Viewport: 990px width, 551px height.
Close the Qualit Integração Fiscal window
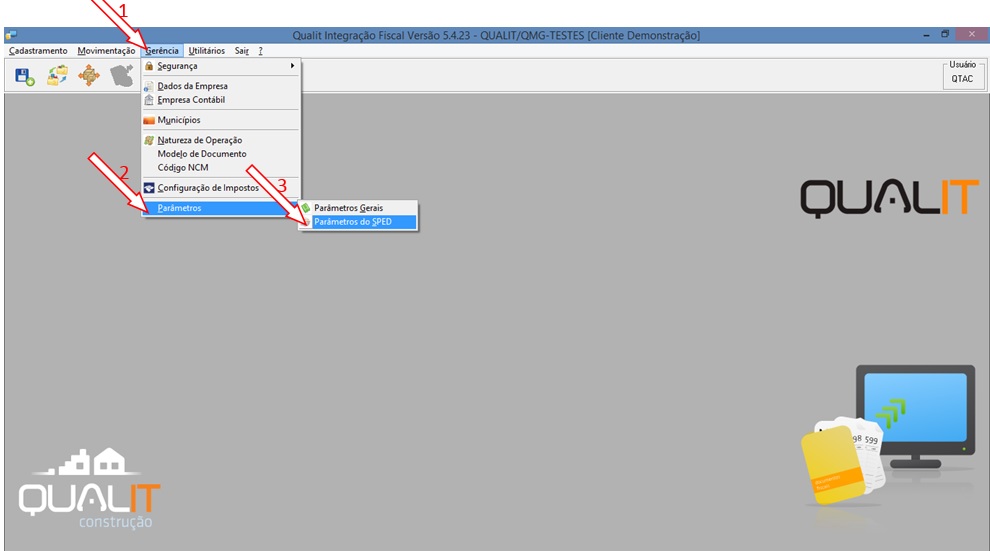971,34
